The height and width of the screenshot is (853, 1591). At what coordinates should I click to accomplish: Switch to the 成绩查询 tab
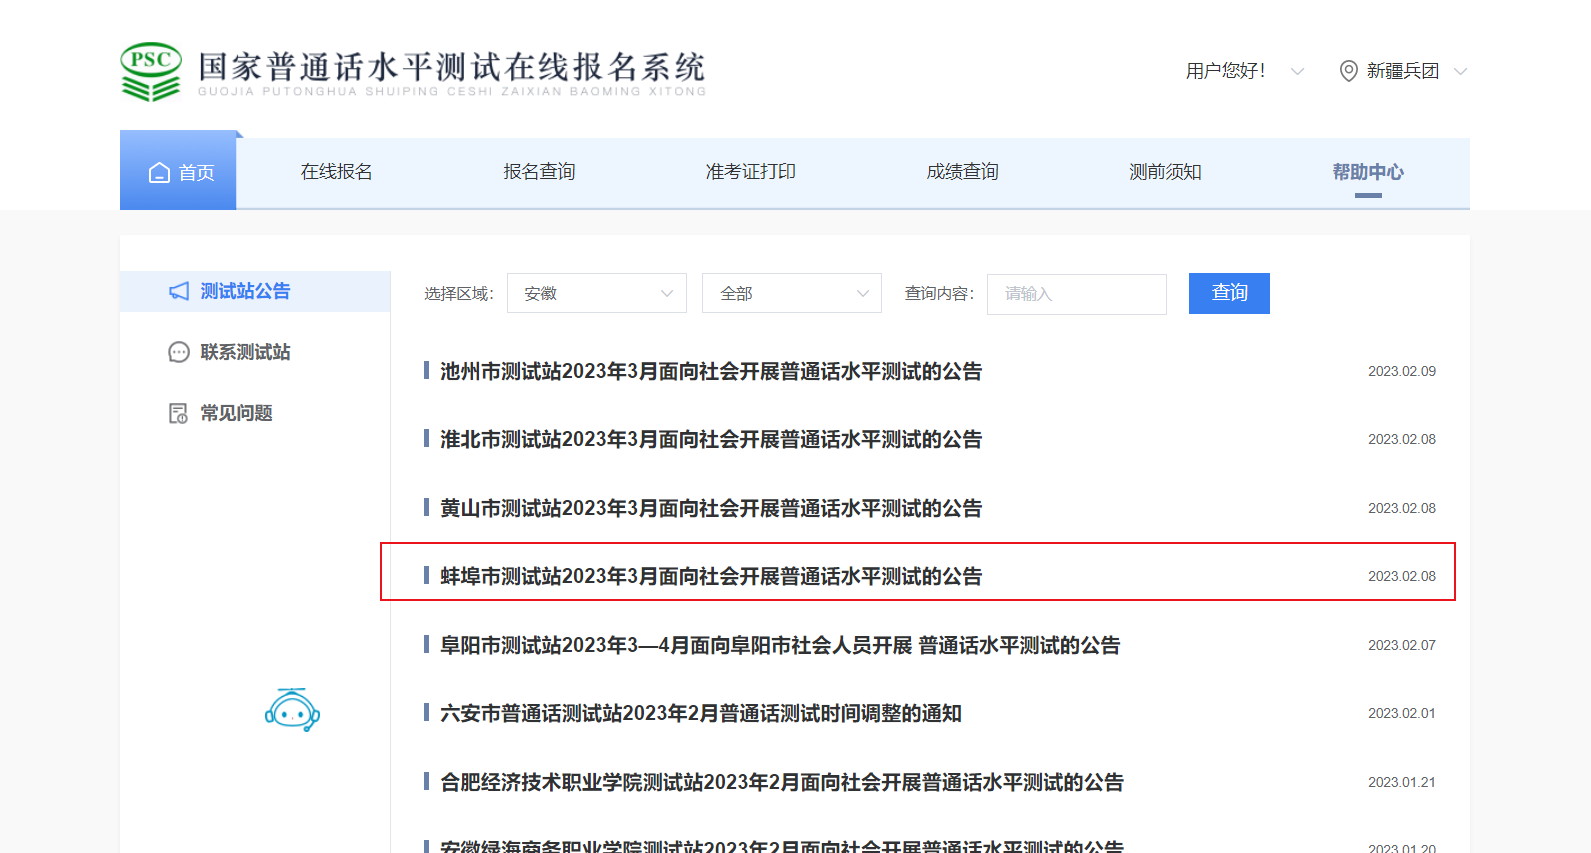(x=962, y=172)
